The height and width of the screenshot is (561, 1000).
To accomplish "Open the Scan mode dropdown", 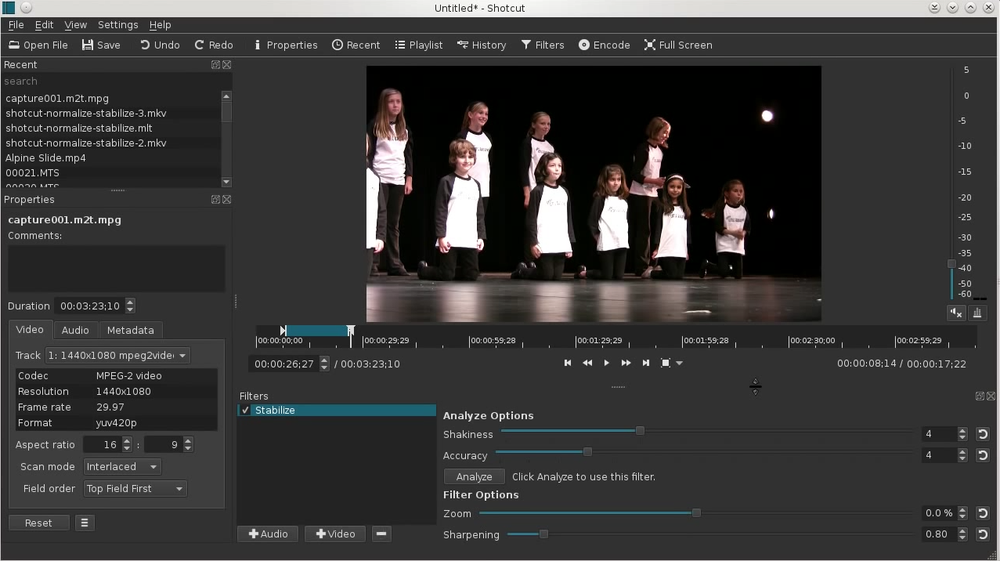I will coord(122,467).
